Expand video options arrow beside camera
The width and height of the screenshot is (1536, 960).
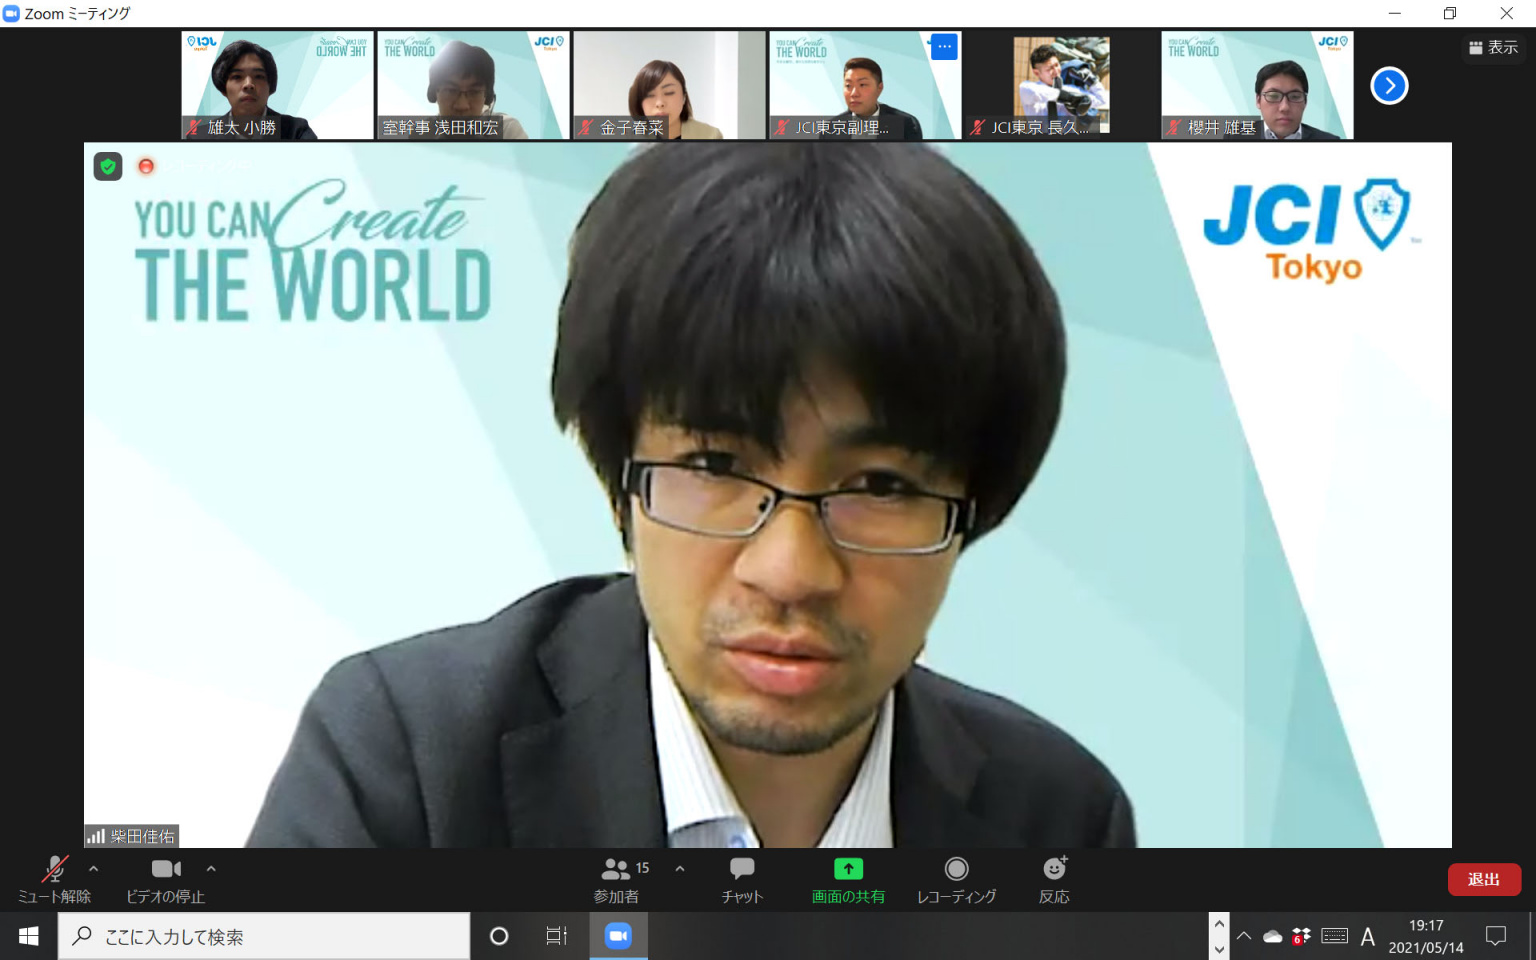point(211,869)
